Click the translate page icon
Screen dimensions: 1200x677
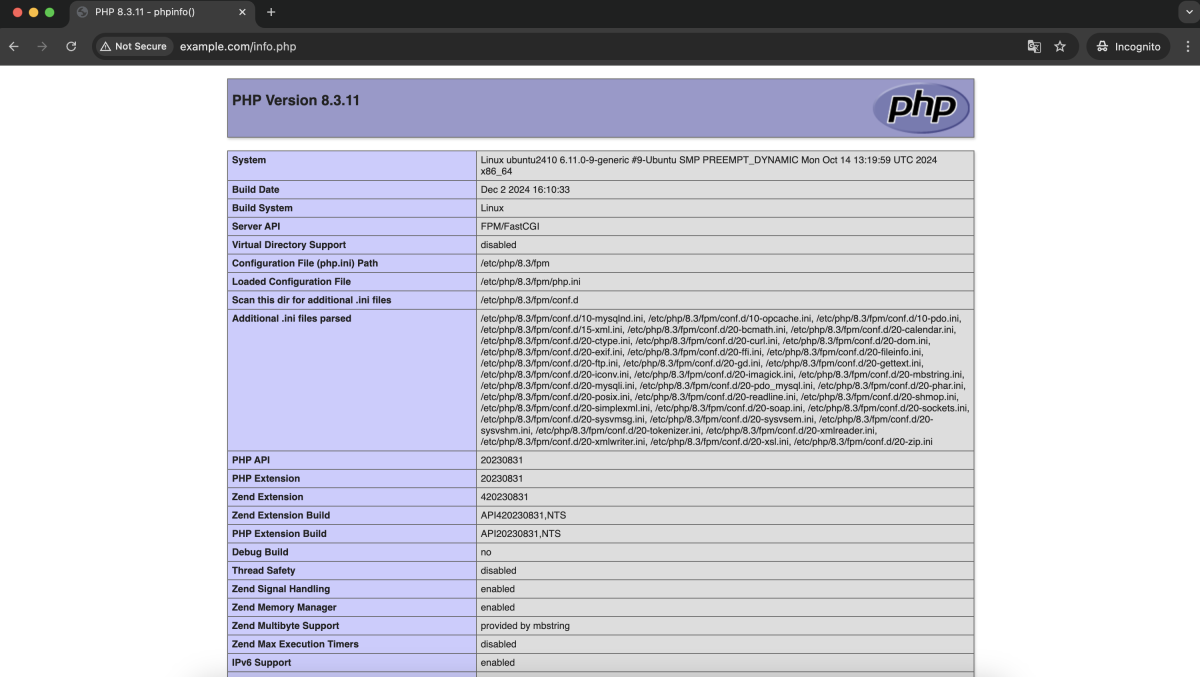1034,46
